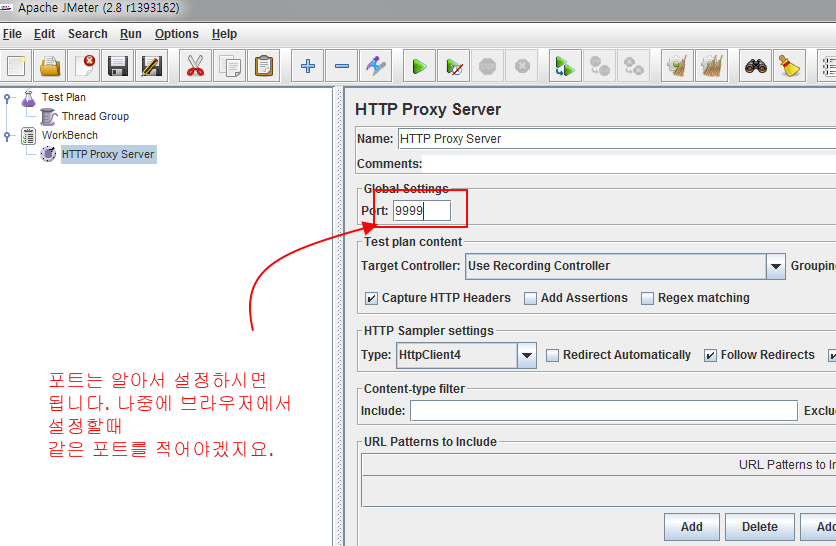Create a new test plan via New icon
Viewport: 836px width, 546px height.
16,67
